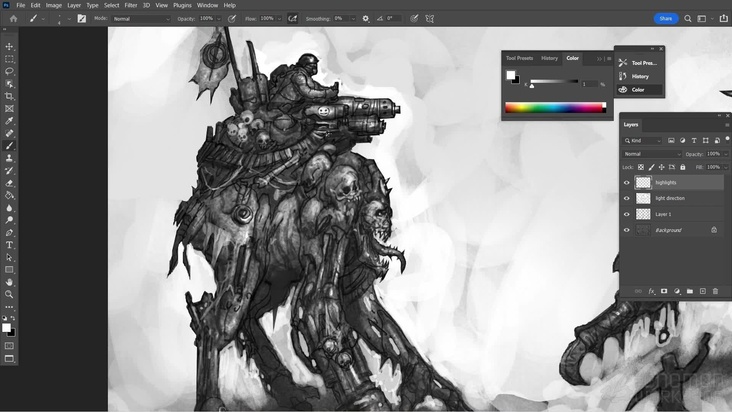
Task: Hide the highlights layer
Action: tap(626, 182)
